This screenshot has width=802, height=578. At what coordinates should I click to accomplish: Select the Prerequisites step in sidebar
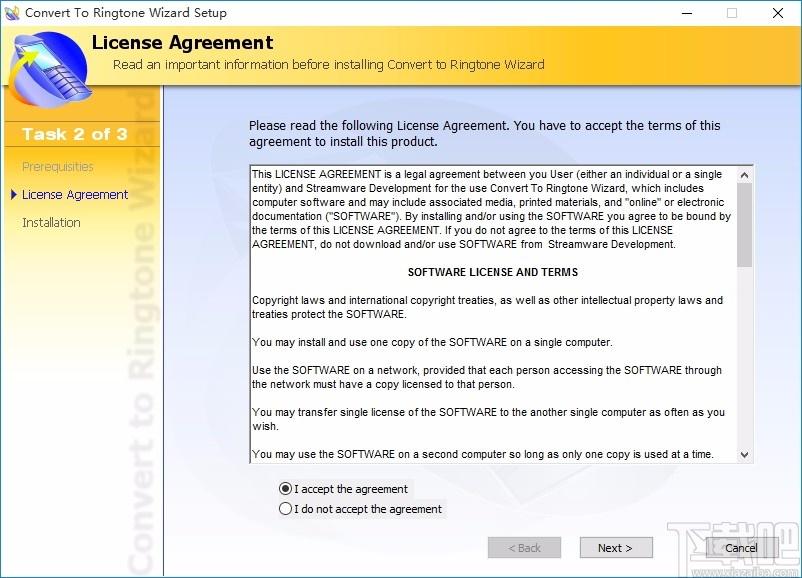pos(58,167)
